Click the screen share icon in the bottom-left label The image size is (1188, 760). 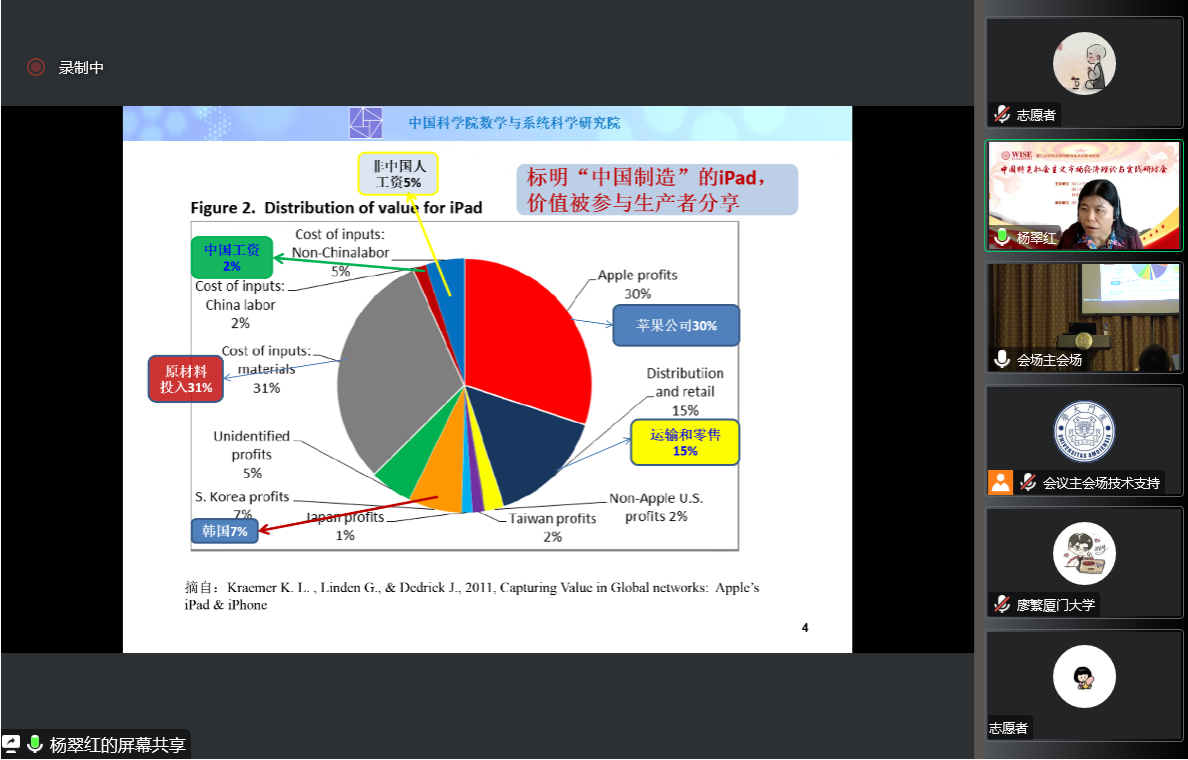point(11,744)
